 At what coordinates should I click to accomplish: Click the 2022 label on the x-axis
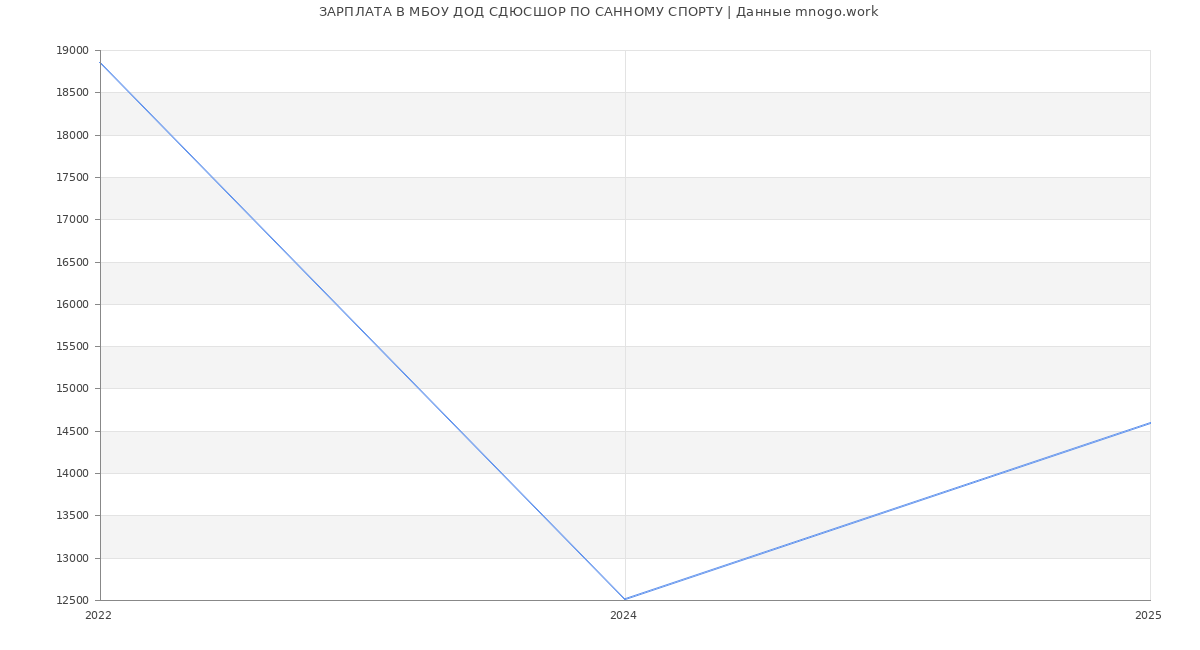(98, 616)
